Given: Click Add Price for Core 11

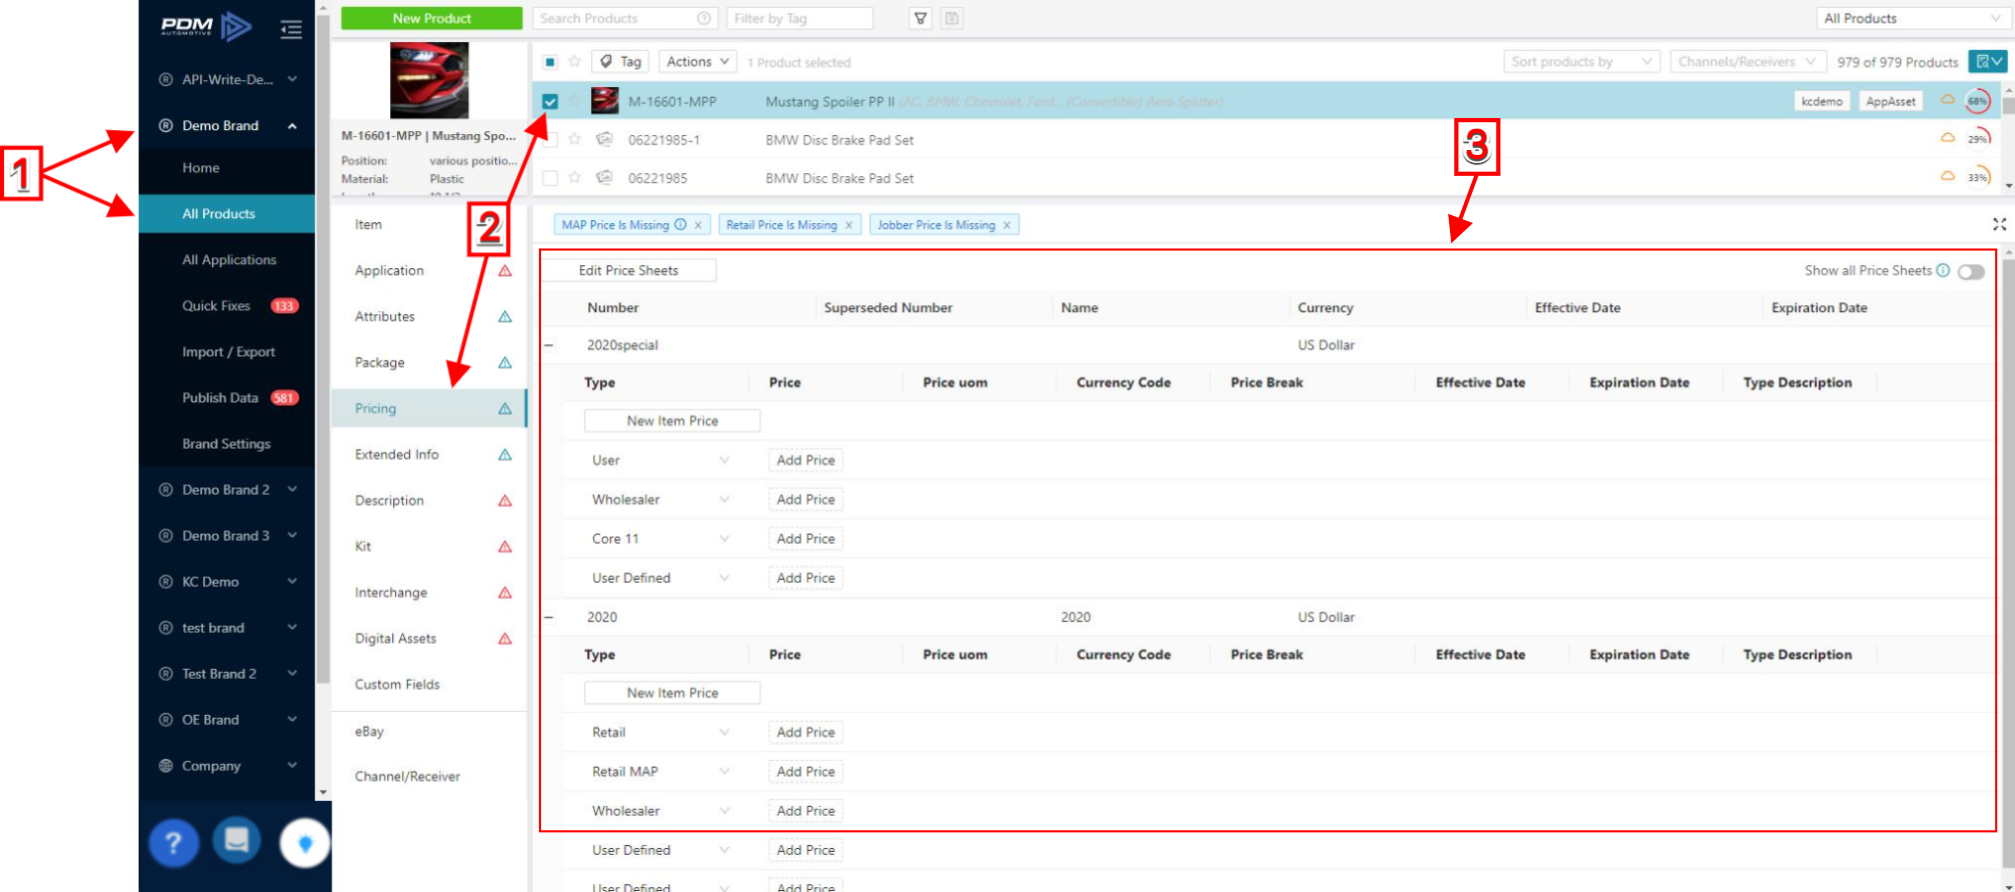Looking at the screenshot, I should coord(806,538).
